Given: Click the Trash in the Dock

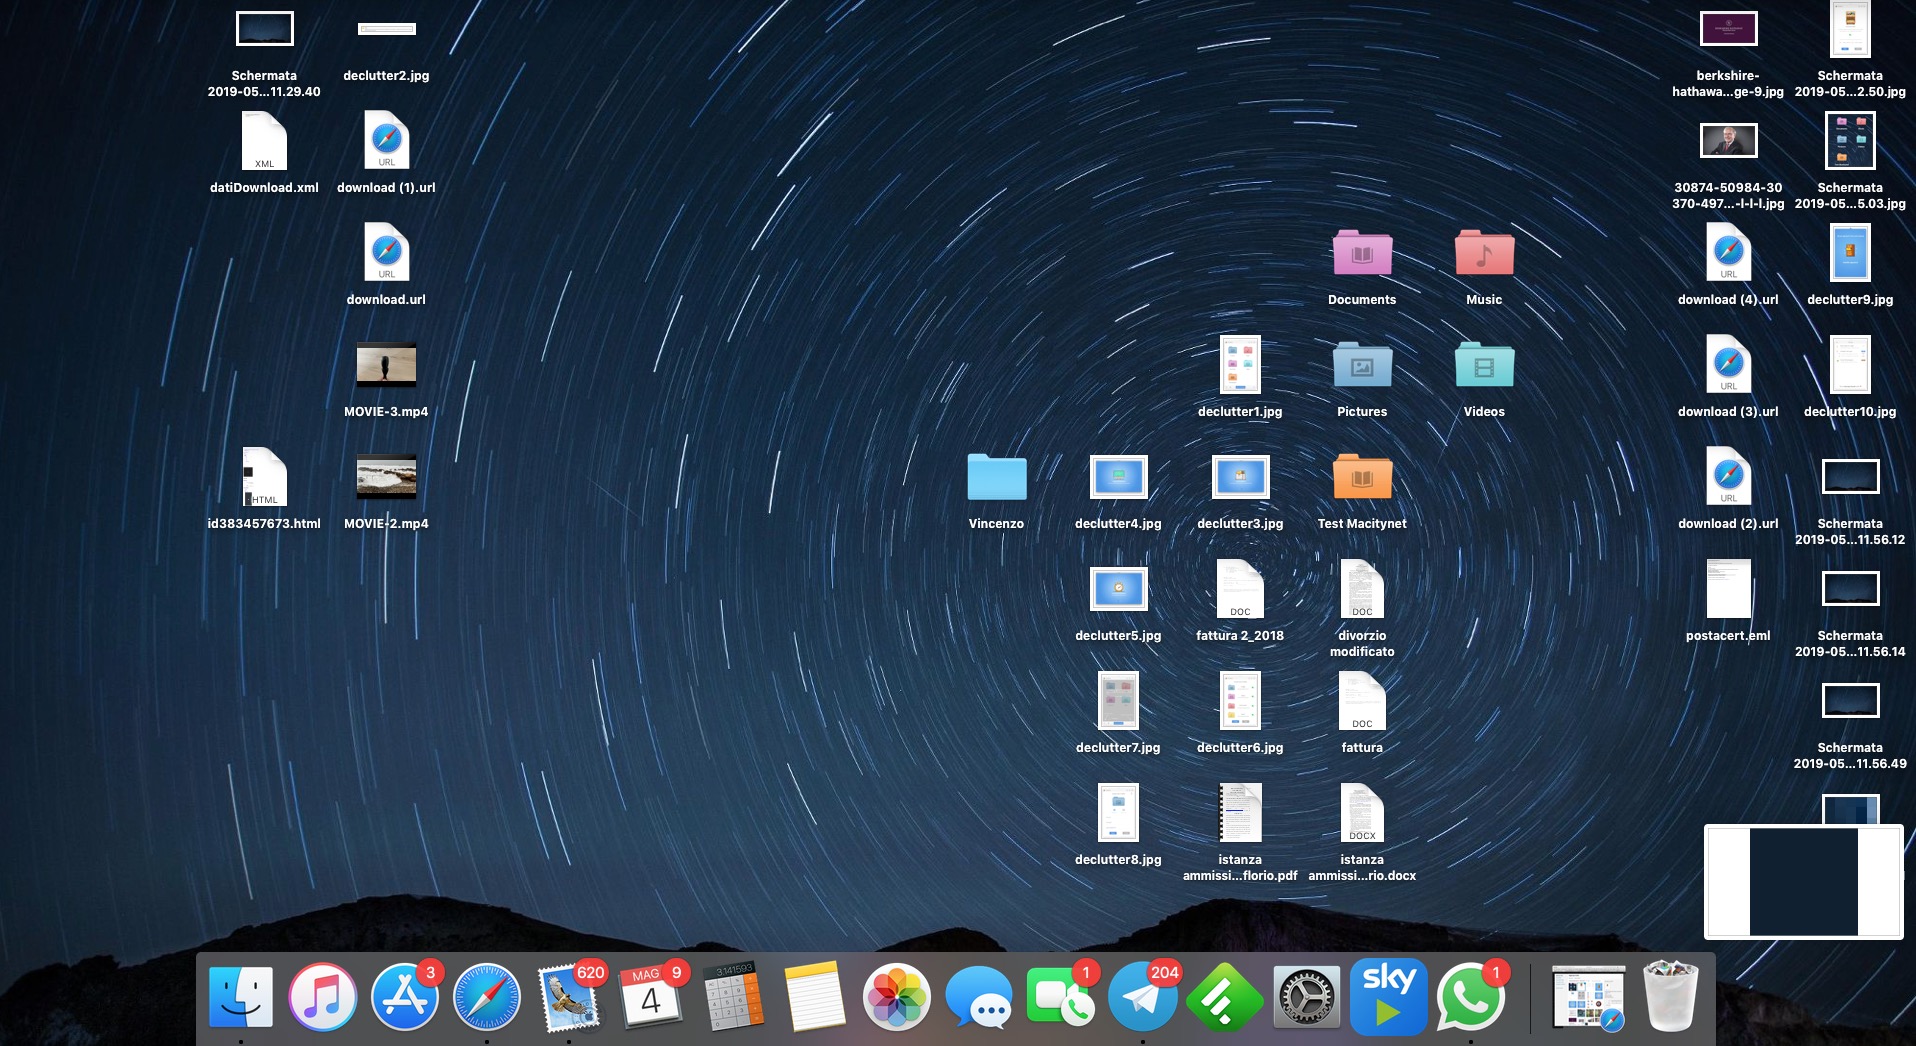Looking at the screenshot, I should click(x=1671, y=998).
